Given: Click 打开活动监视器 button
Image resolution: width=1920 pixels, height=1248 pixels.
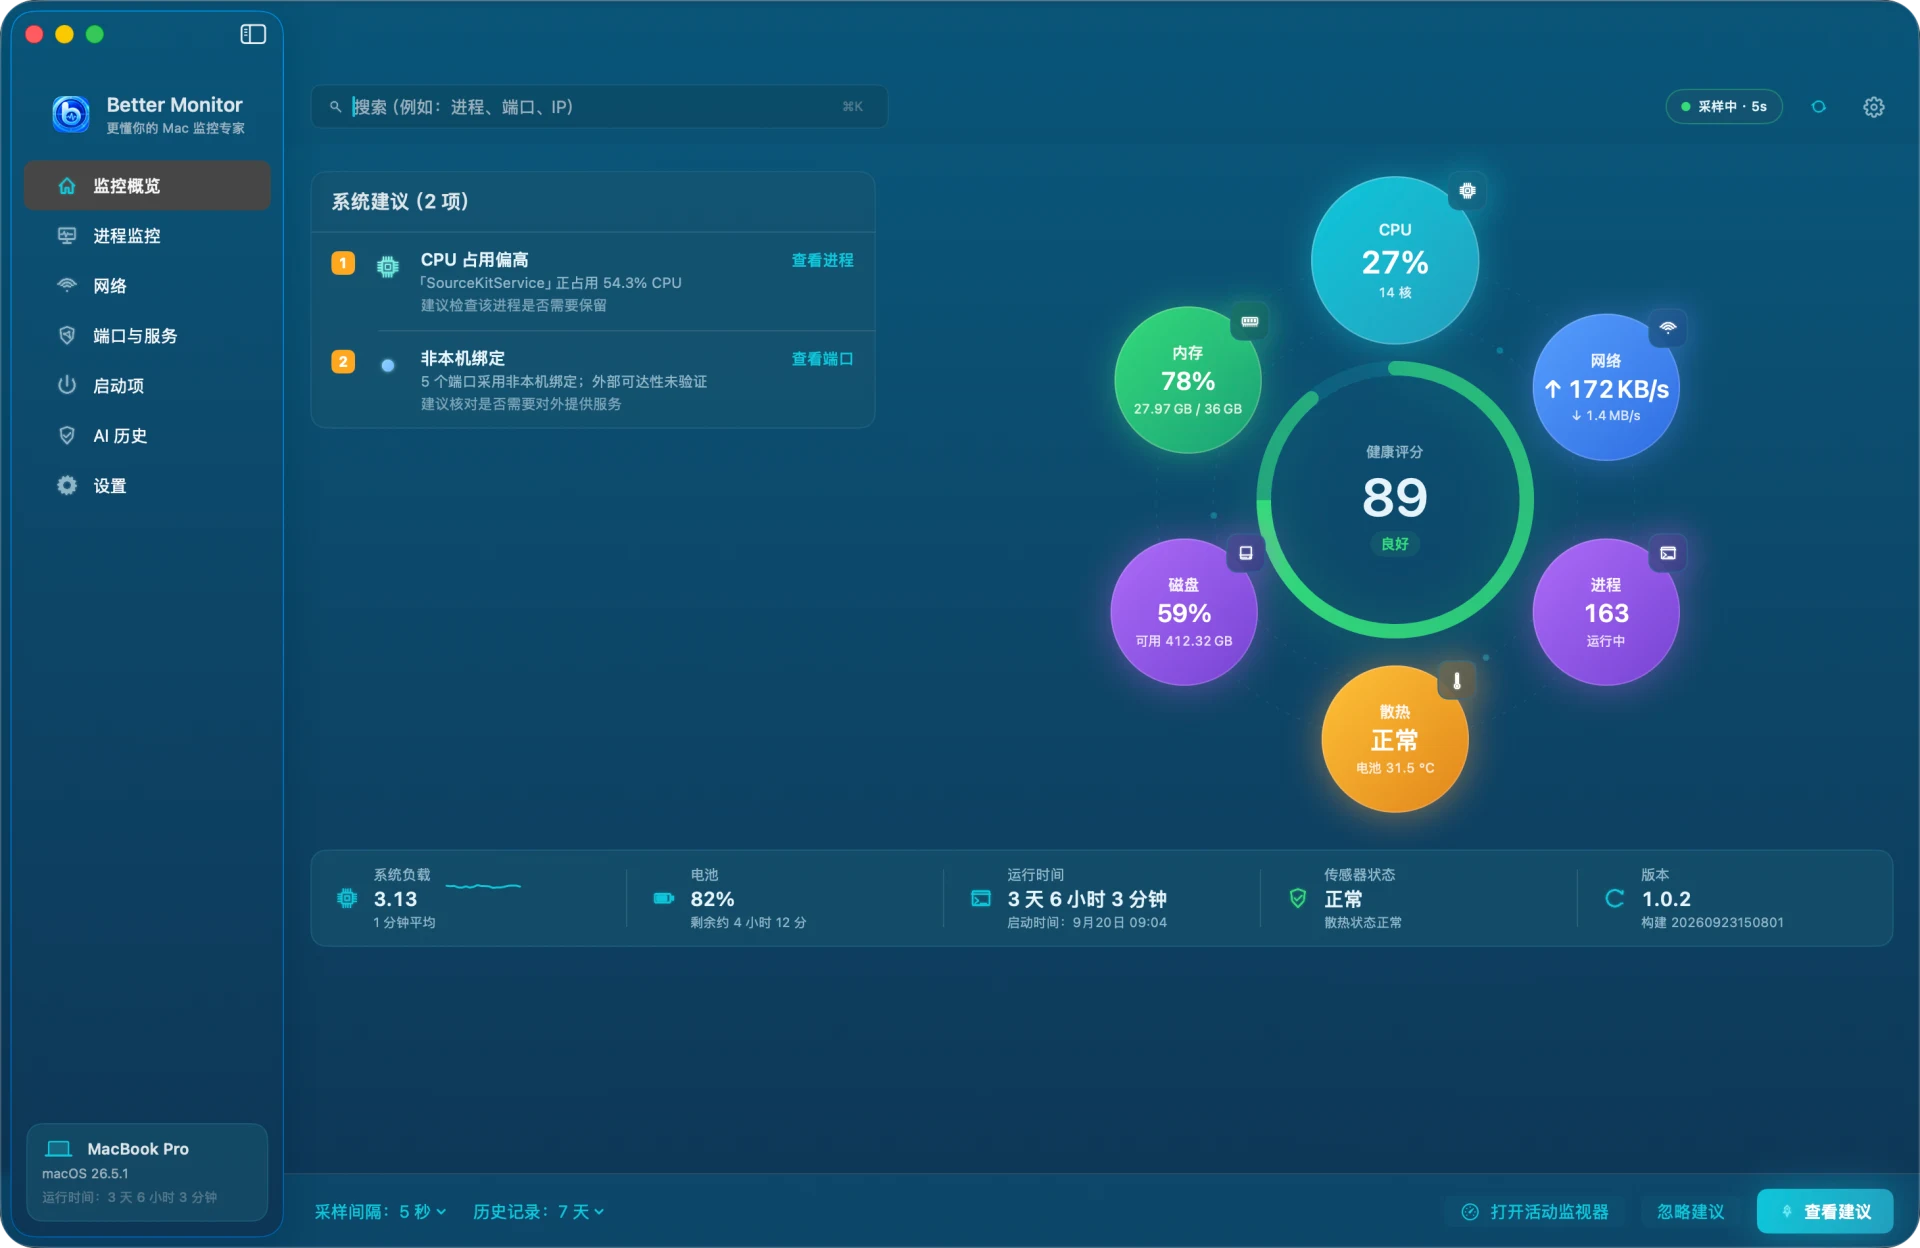Looking at the screenshot, I should 1536,1211.
